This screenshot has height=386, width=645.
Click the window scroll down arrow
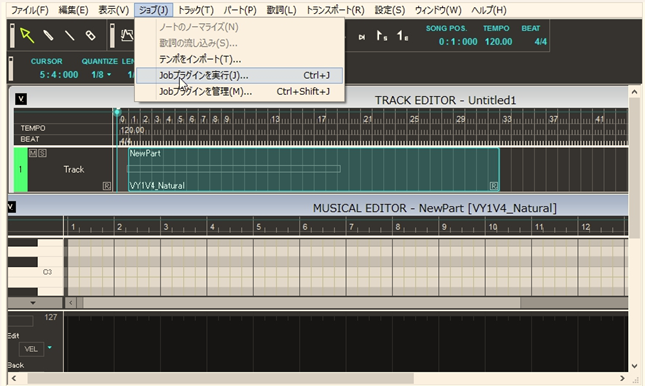click(x=634, y=365)
